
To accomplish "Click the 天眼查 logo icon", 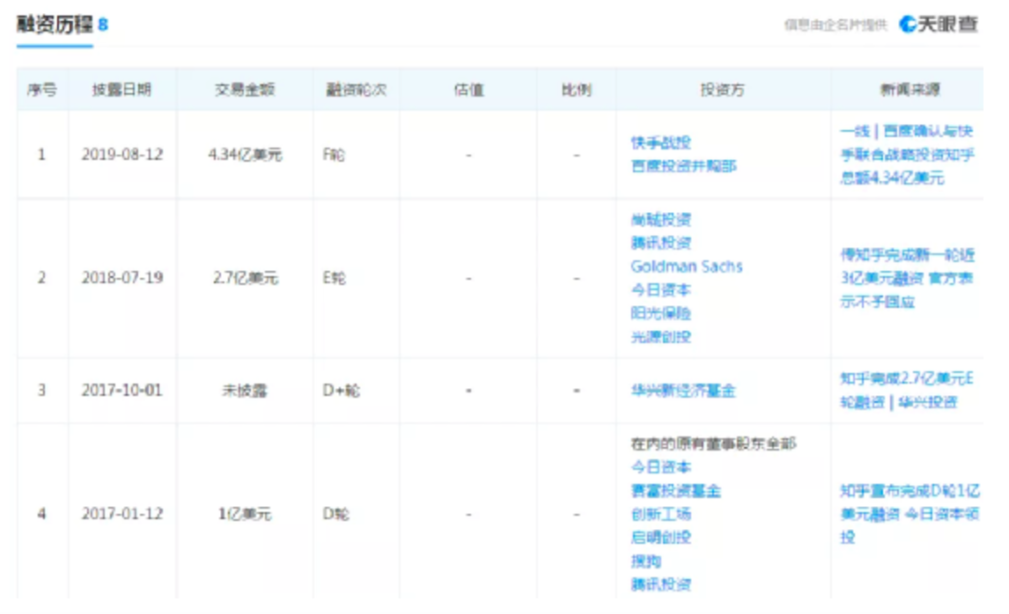I will [x=907, y=24].
